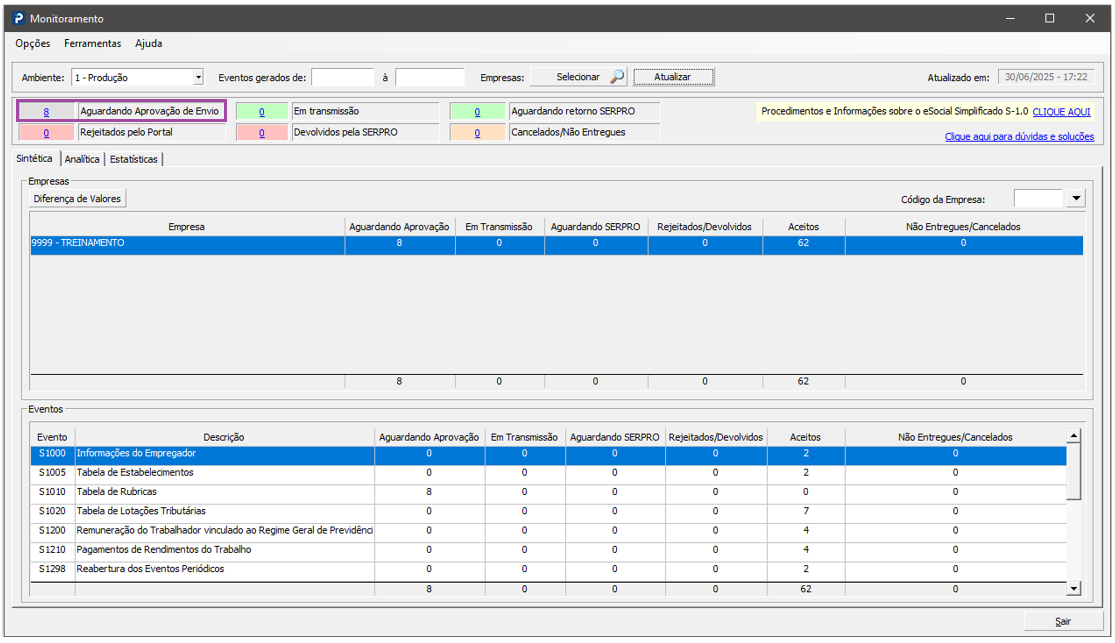The height and width of the screenshot is (643, 1115).
Task: Click Aceitos value 7 for S1020
Action: pyautogui.click(x=806, y=511)
